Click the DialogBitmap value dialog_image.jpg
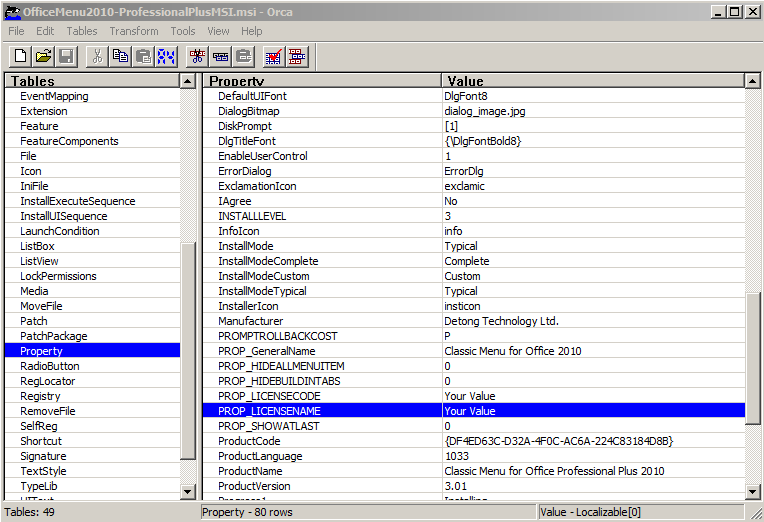Viewport: 764px width, 522px height. coord(485,111)
